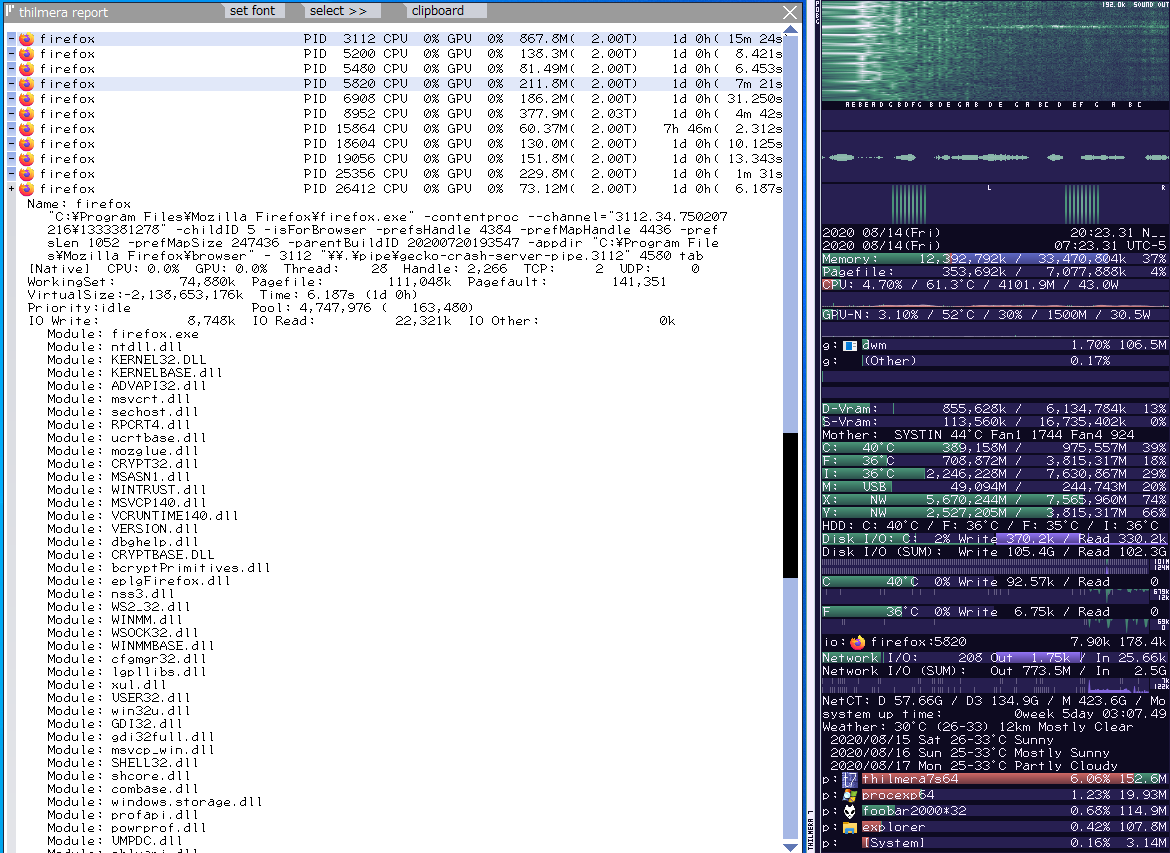
Task: Click Firefox icon in io: firefox:5820 row
Action: click(x=857, y=642)
